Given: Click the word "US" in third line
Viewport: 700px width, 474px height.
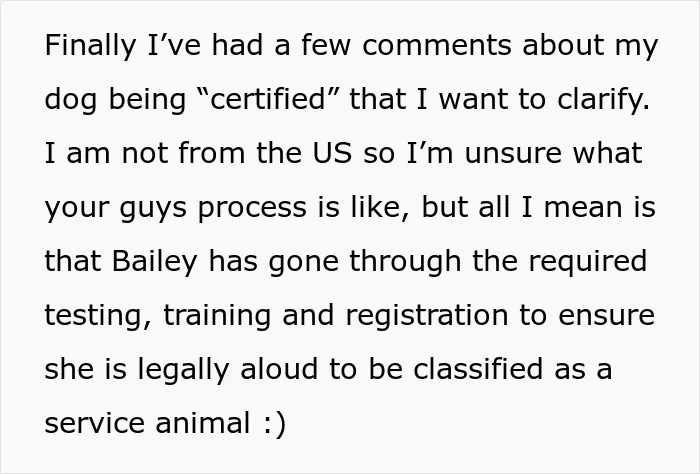Looking at the screenshot, I should point(332,153).
